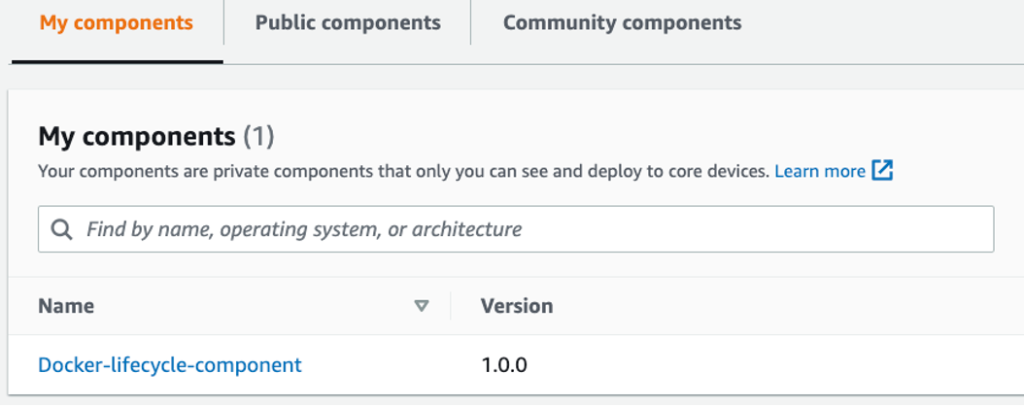Click the magnifier icon in the search box
The width and height of the screenshot is (1024, 406).
(x=62, y=230)
